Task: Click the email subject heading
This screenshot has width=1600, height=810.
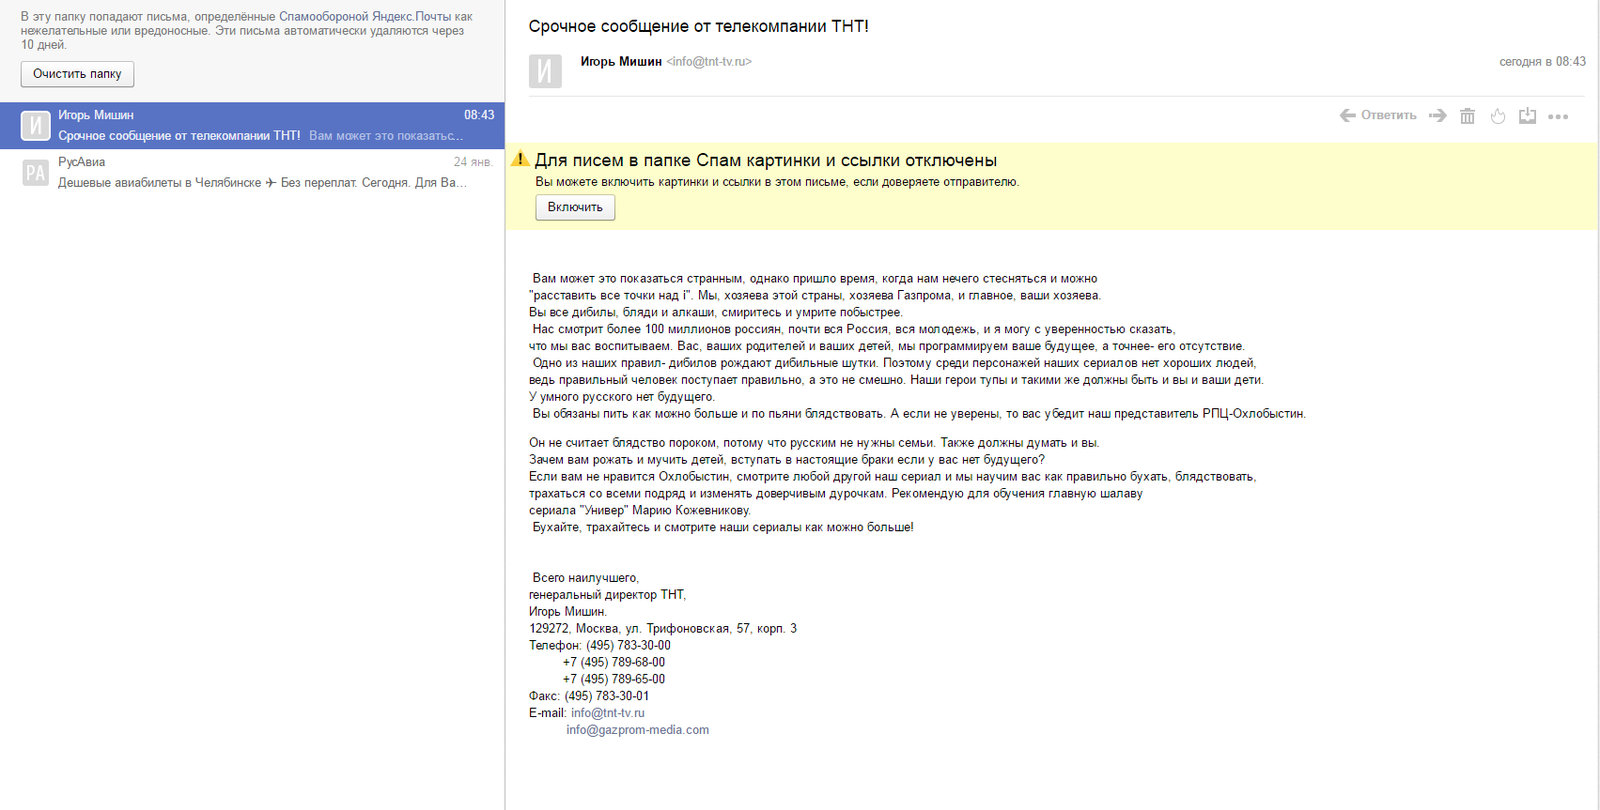Action: 698,26
